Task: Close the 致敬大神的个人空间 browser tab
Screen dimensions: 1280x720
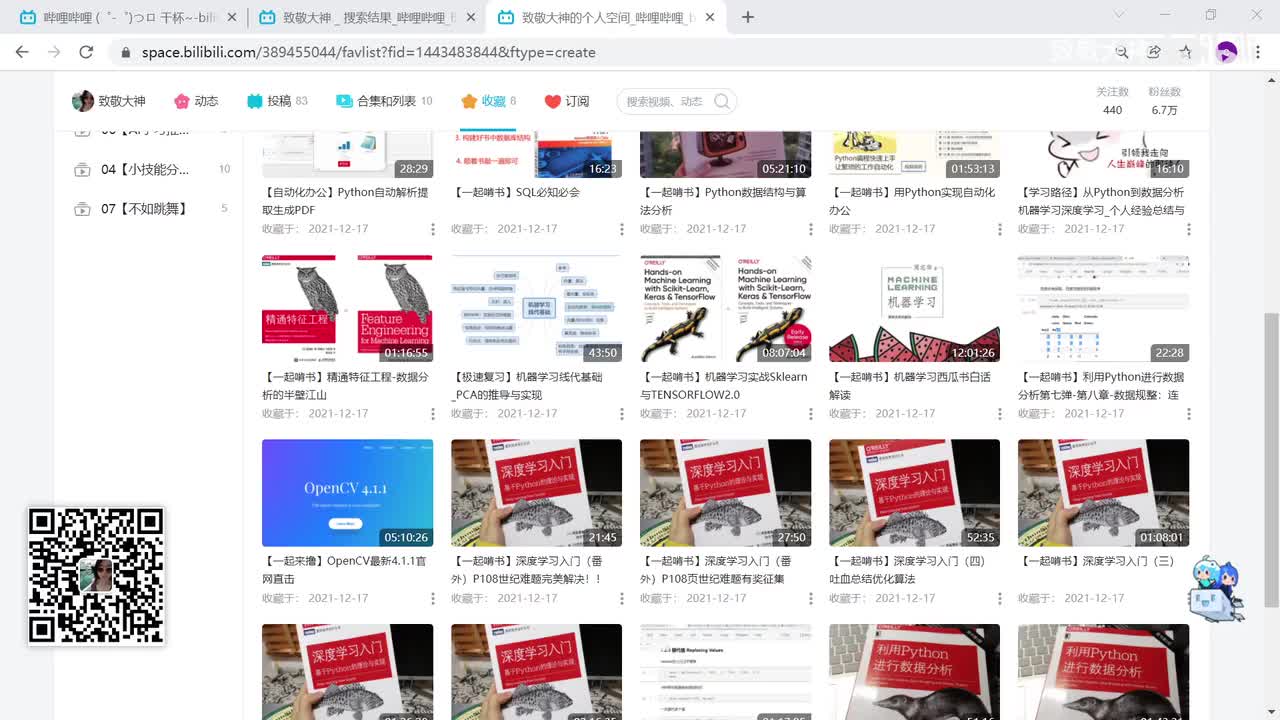Action: pyautogui.click(x=711, y=17)
